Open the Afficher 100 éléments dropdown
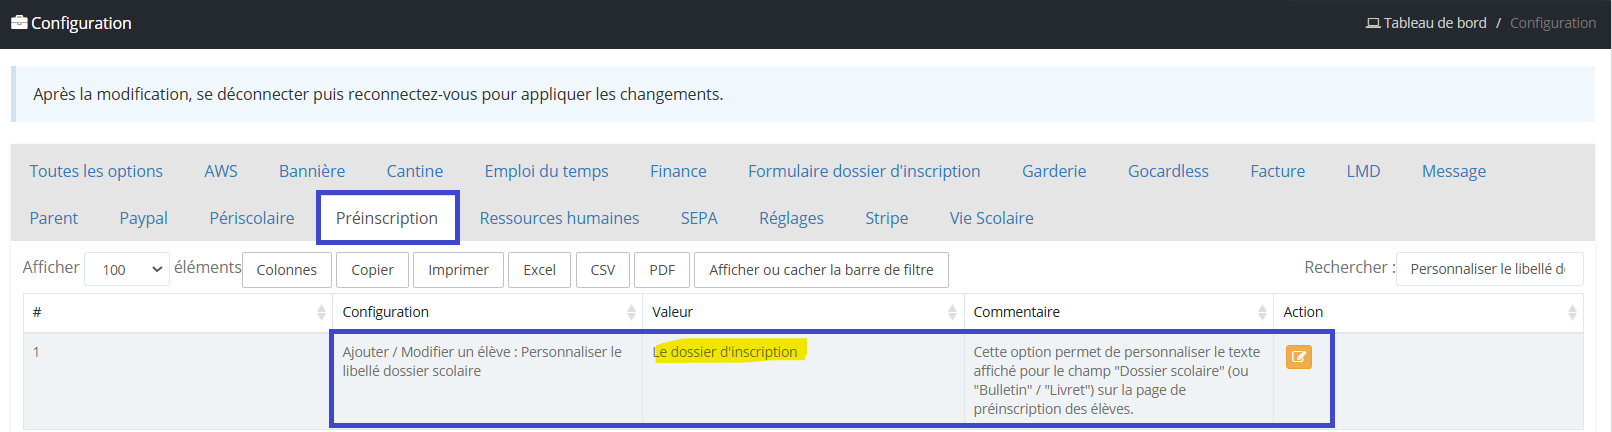Screen dimensions: 1612x432 pyautogui.click(x=127, y=269)
